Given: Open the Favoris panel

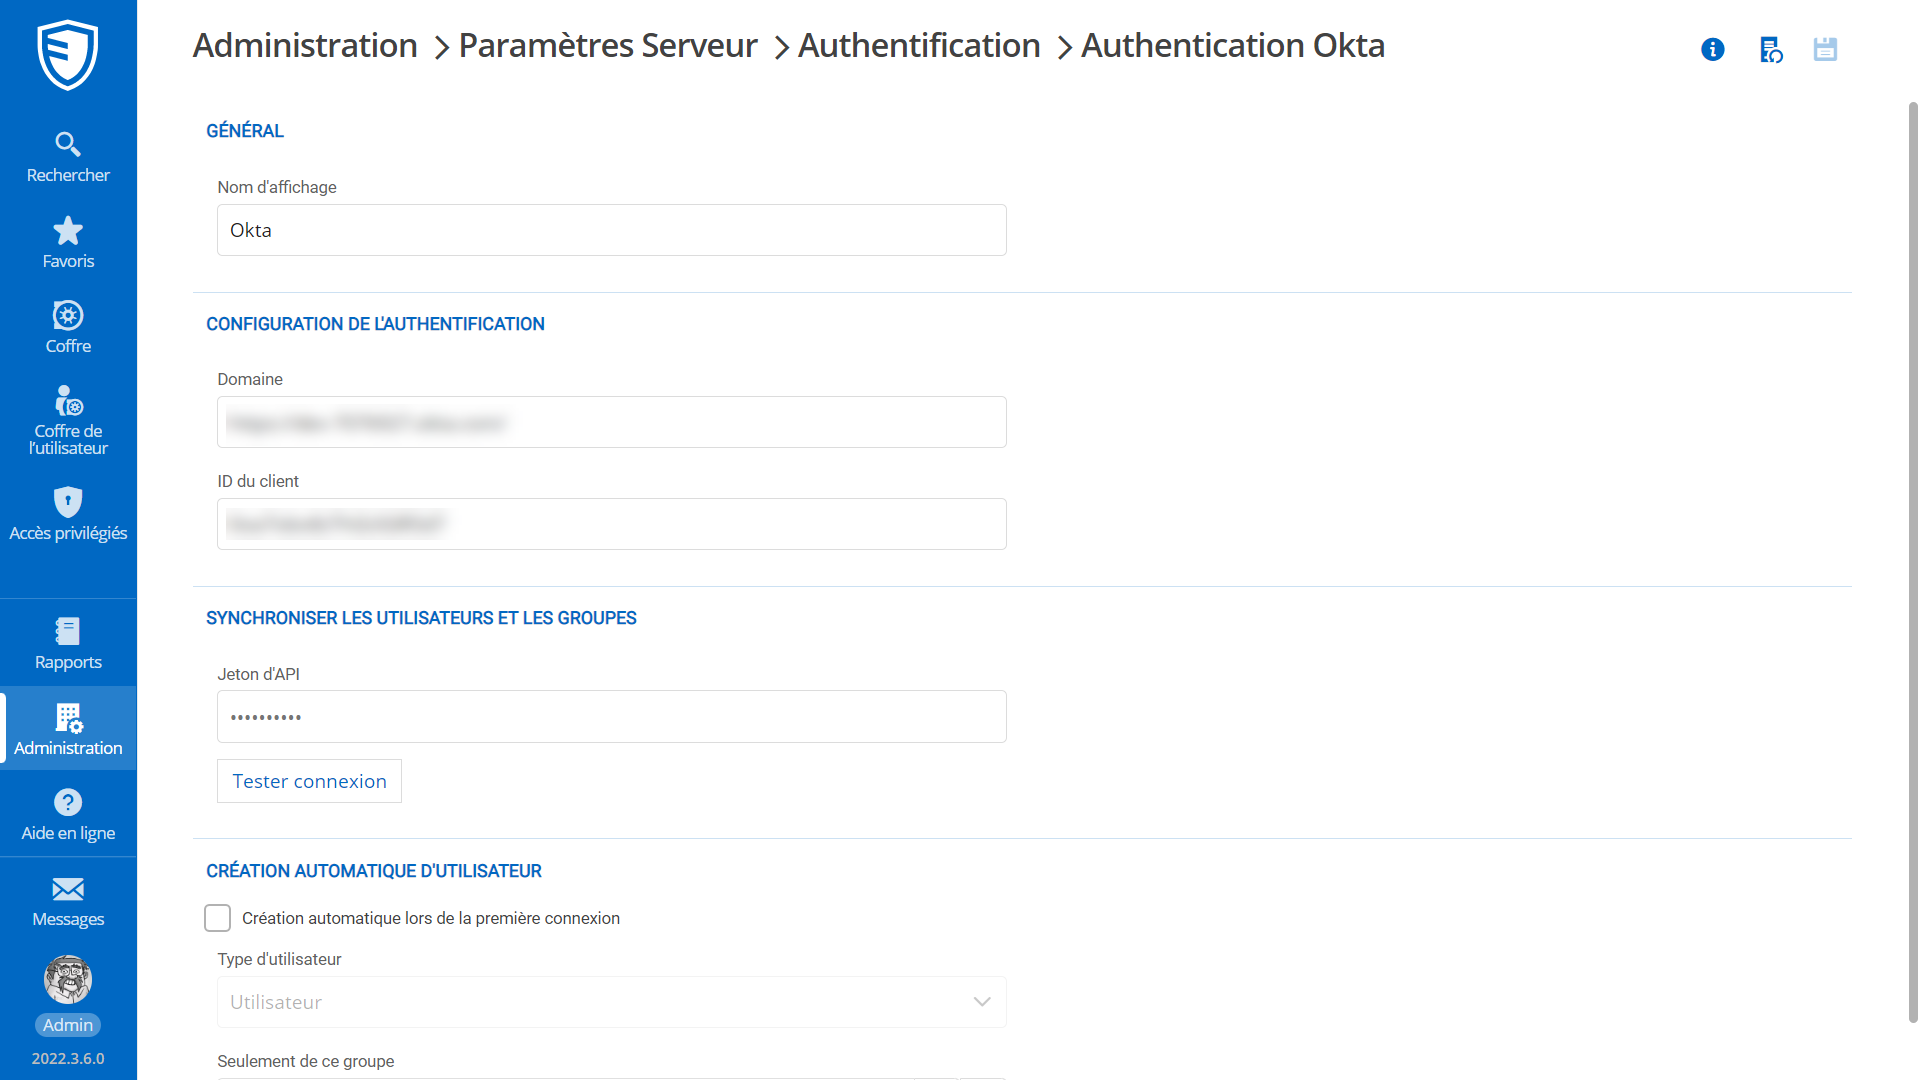Looking at the screenshot, I should coord(67,242).
